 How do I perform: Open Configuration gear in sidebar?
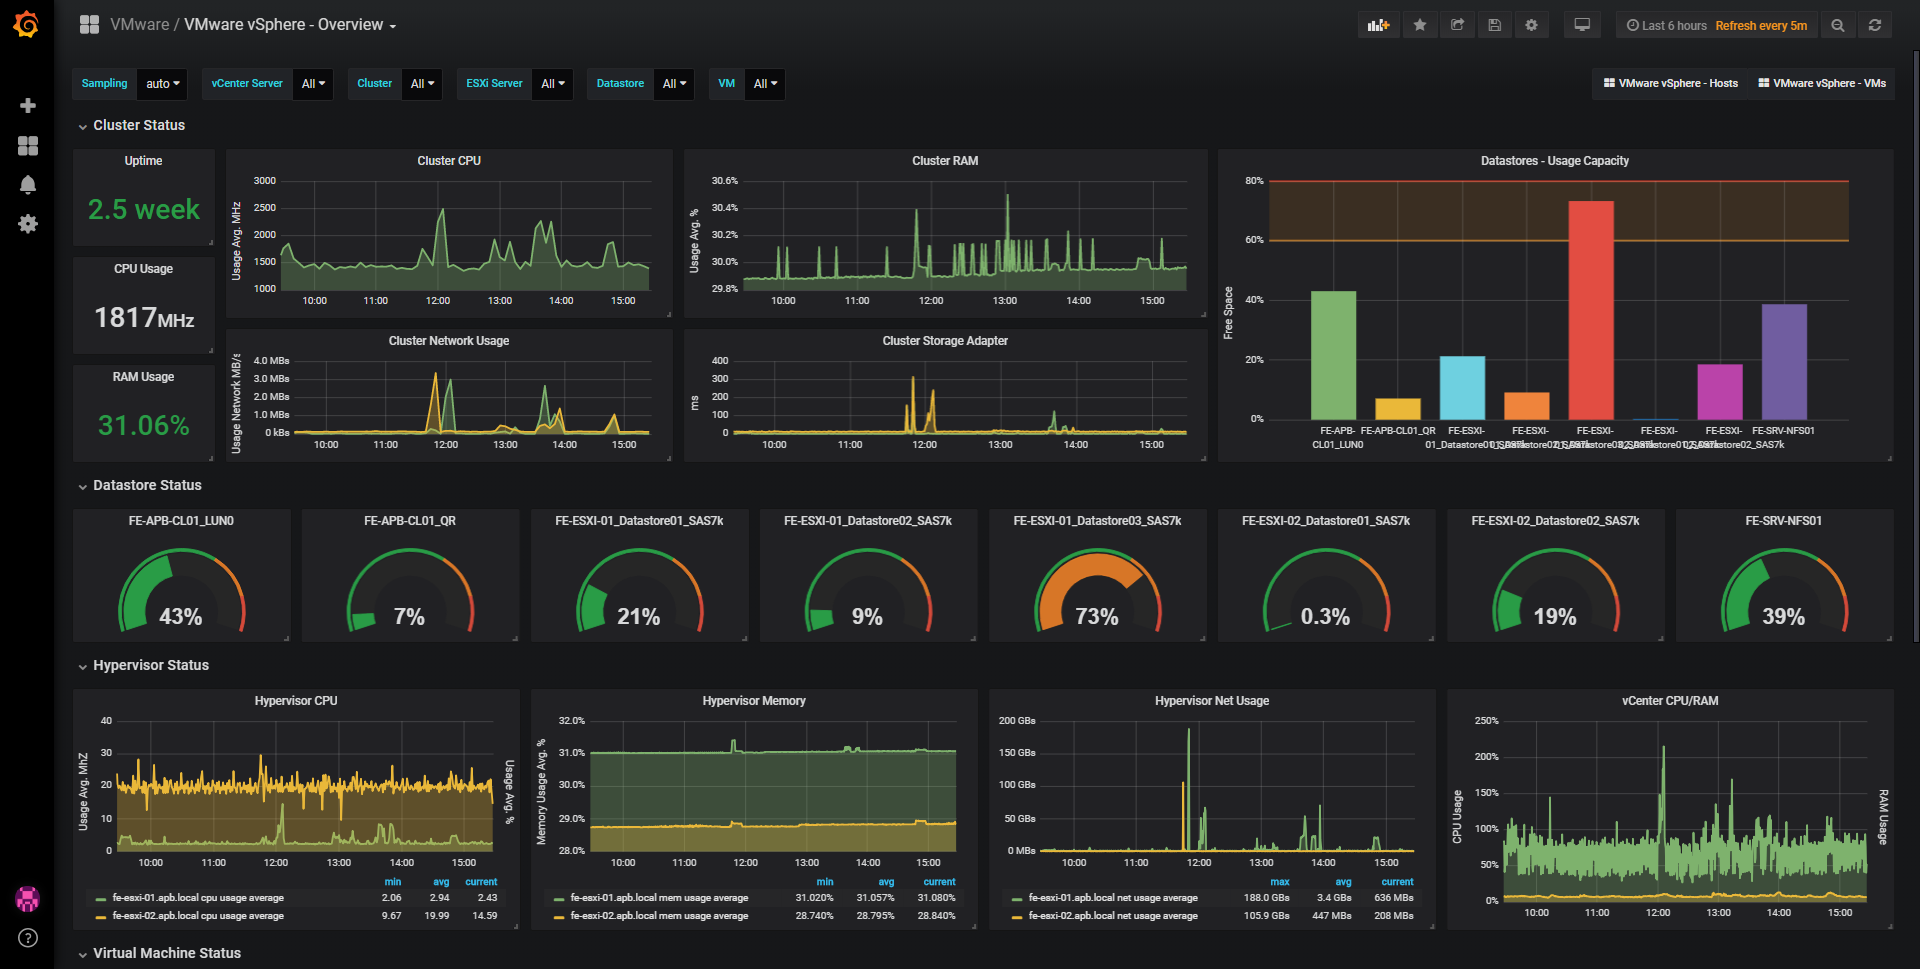click(28, 224)
